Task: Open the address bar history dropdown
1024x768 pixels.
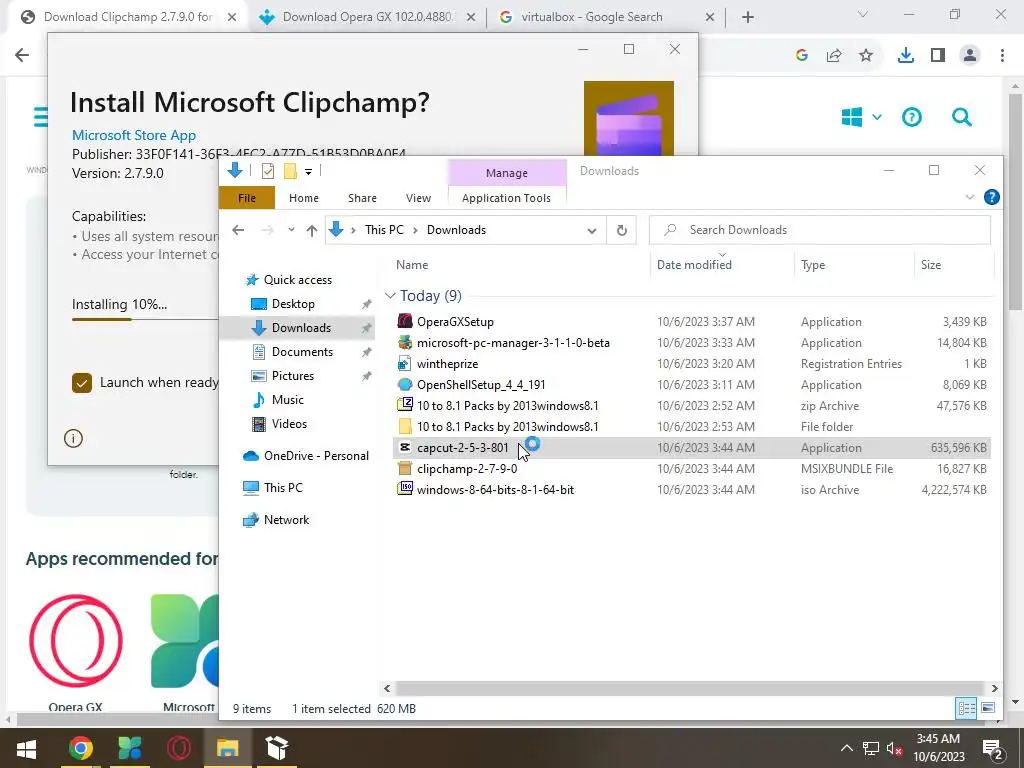Action: pyautogui.click(x=592, y=230)
